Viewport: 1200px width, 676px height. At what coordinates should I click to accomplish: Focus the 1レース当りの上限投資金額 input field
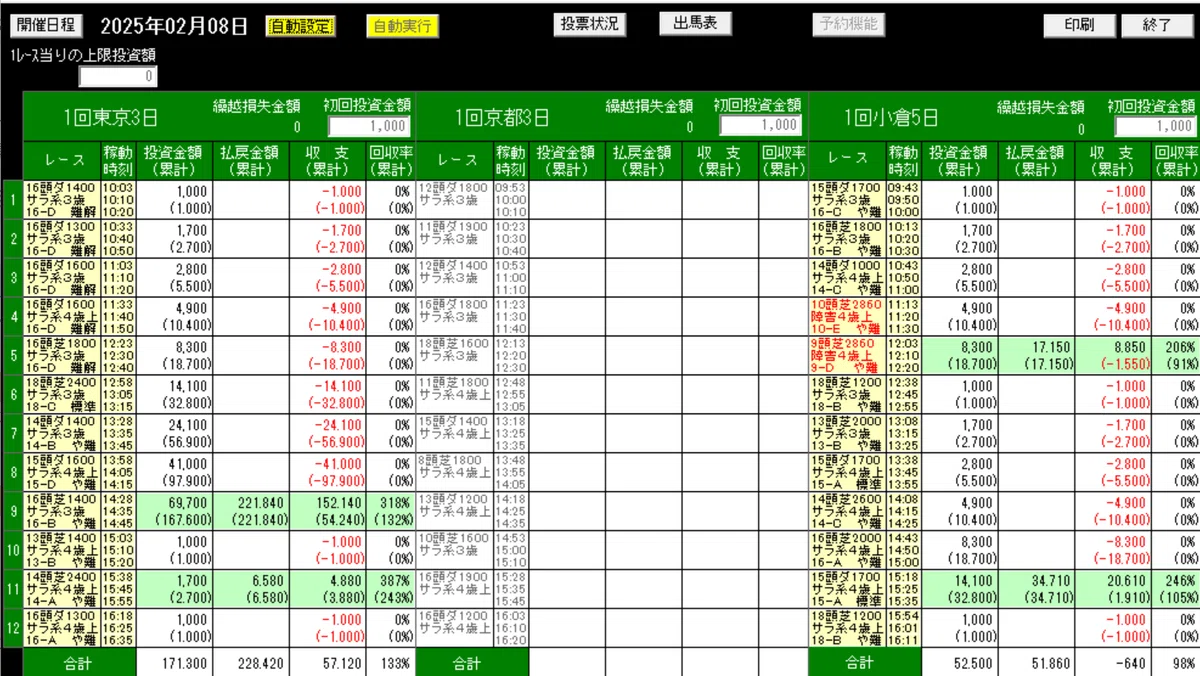tap(118, 76)
